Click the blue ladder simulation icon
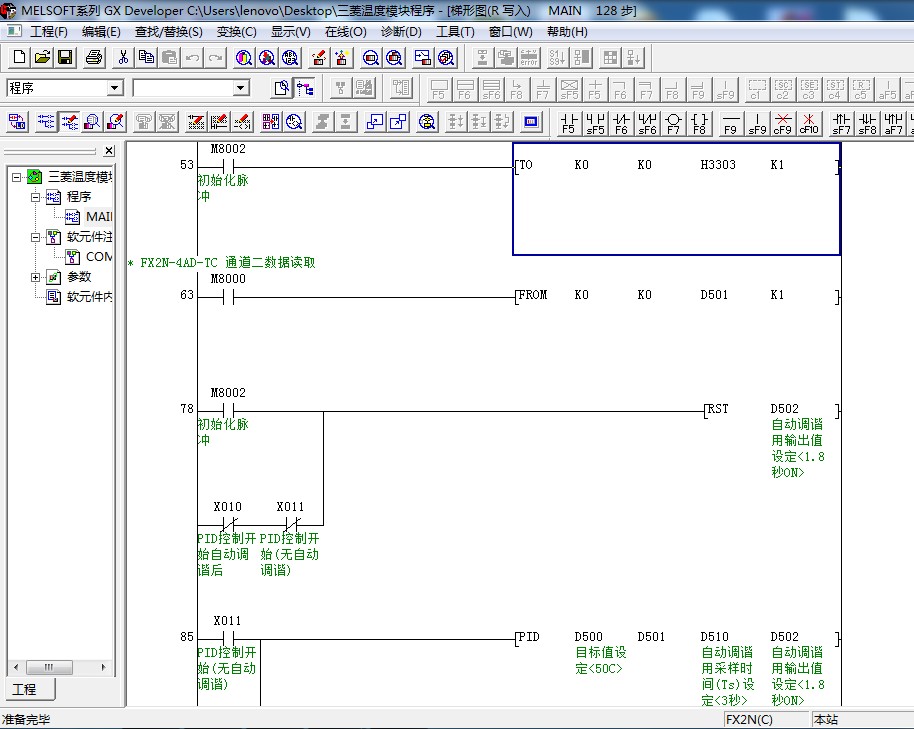 [x=530, y=122]
